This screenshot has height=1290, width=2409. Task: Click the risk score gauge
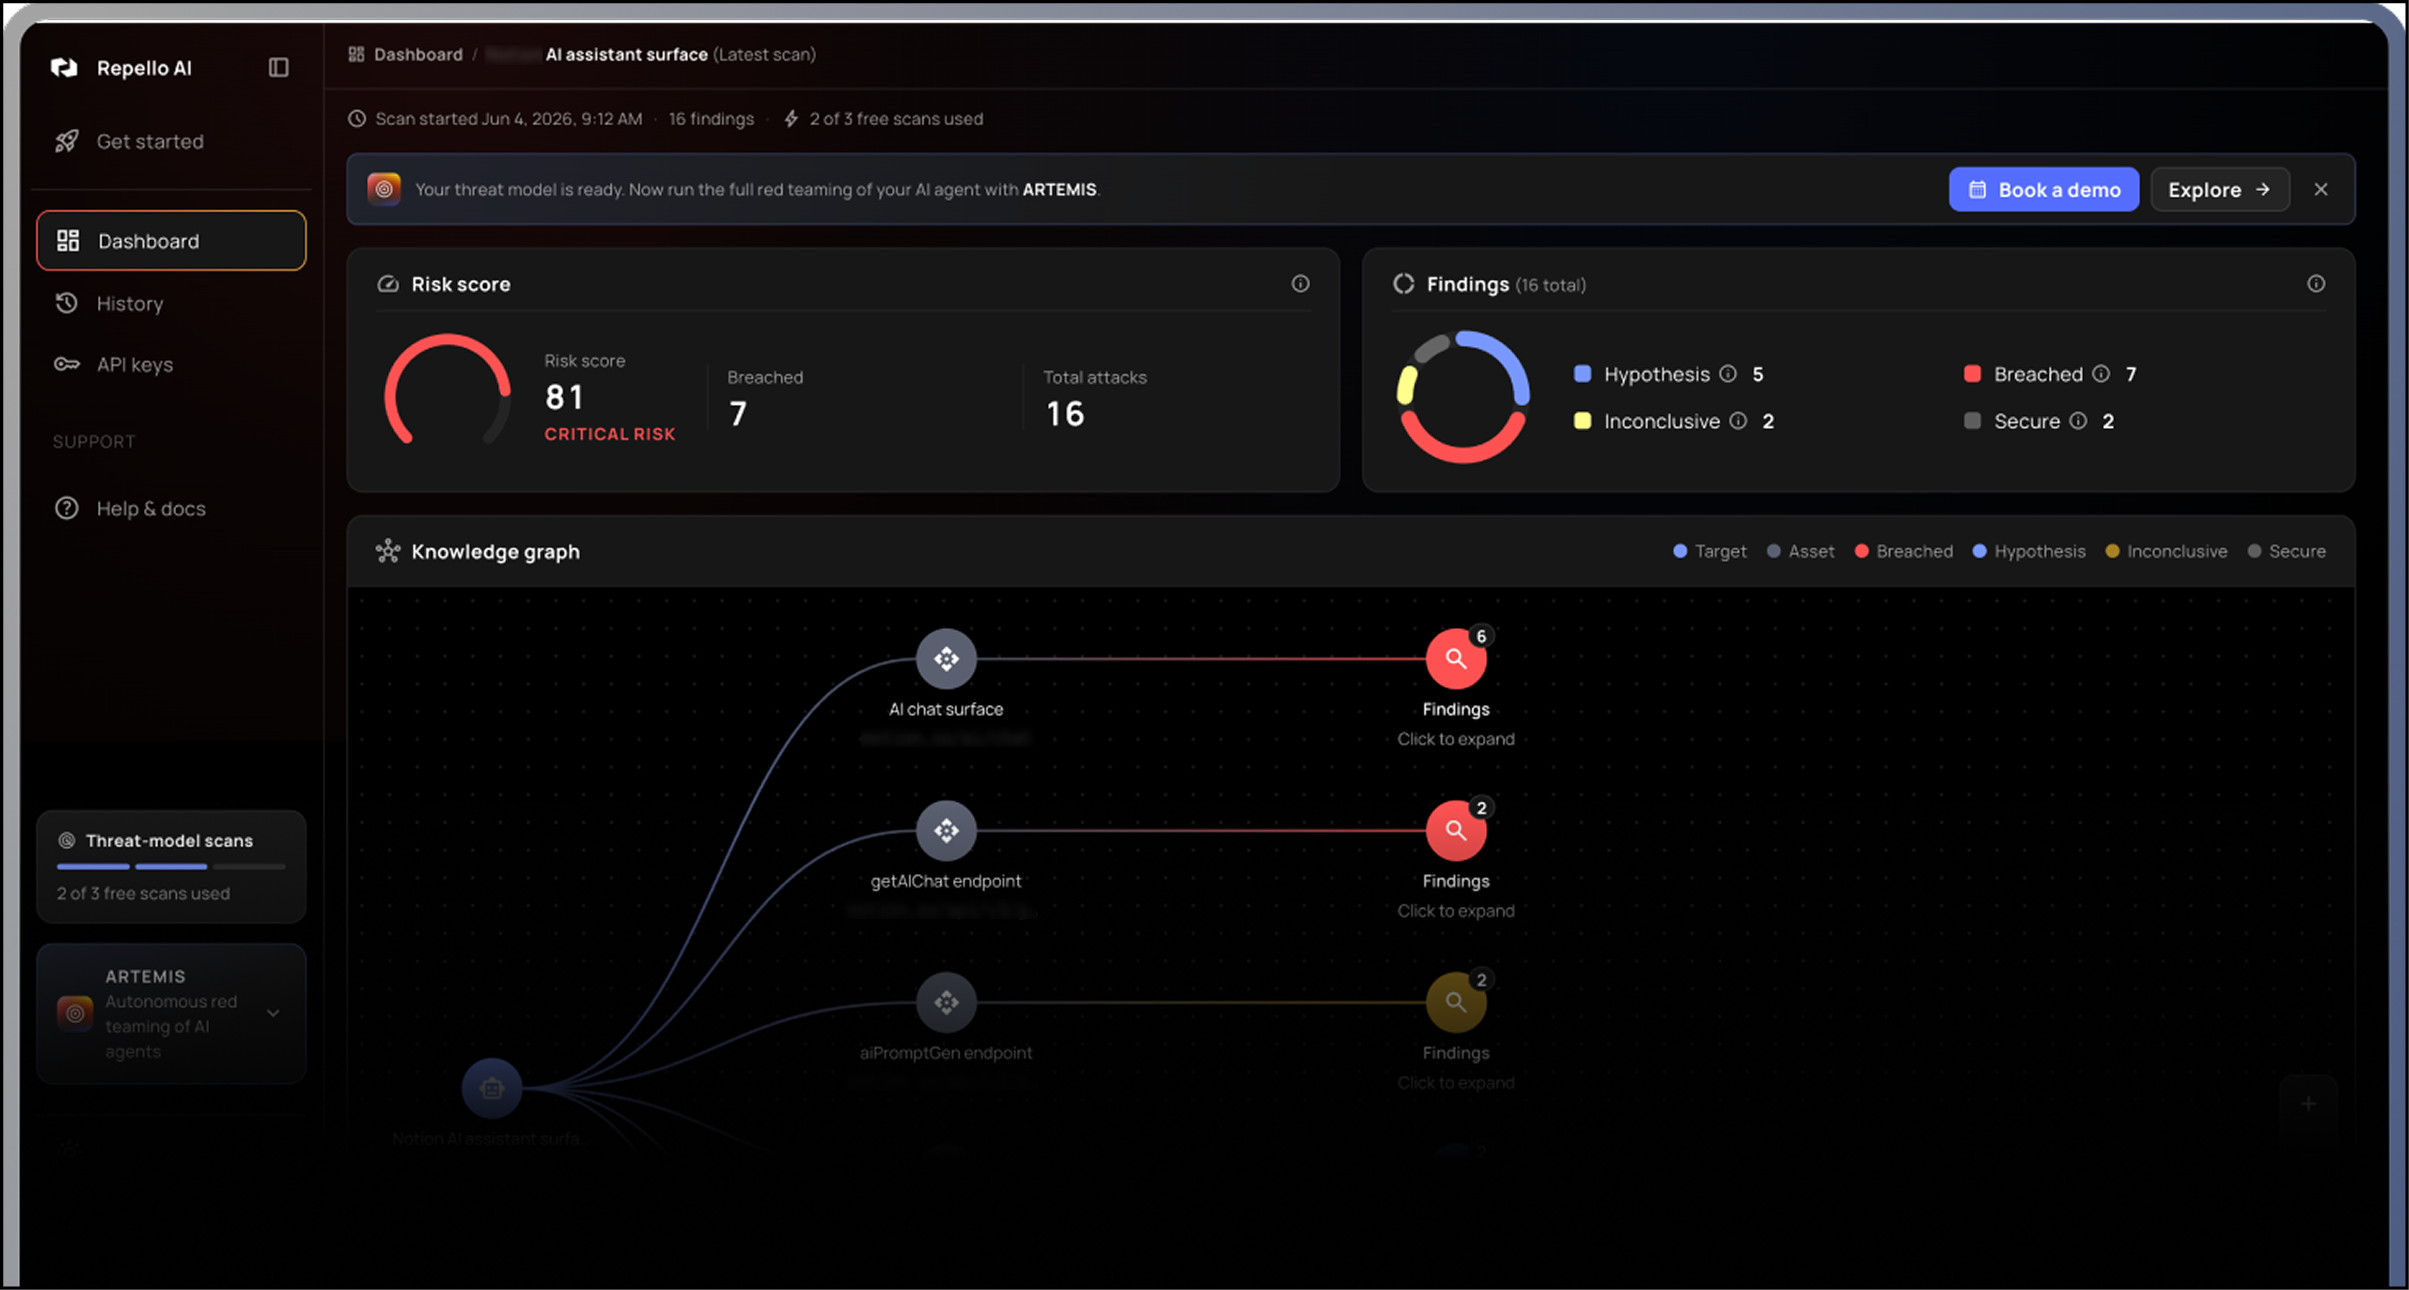pyautogui.click(x=448, y=391)
